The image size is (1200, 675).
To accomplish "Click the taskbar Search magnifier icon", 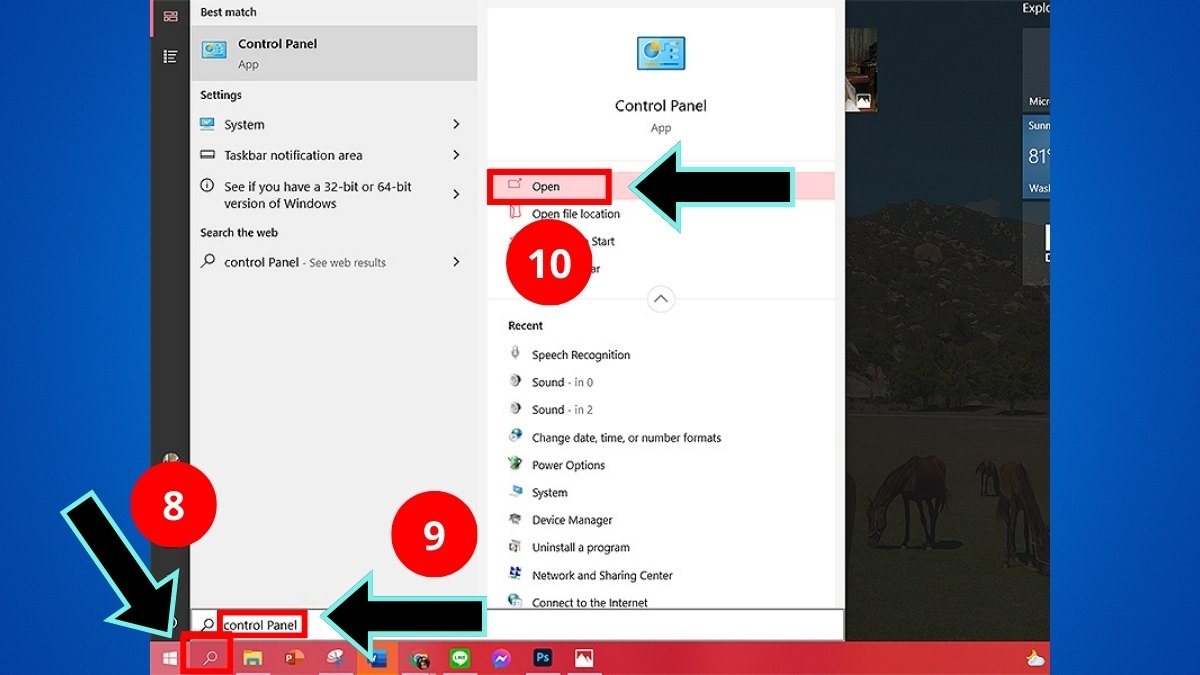I will coord(211,658).
